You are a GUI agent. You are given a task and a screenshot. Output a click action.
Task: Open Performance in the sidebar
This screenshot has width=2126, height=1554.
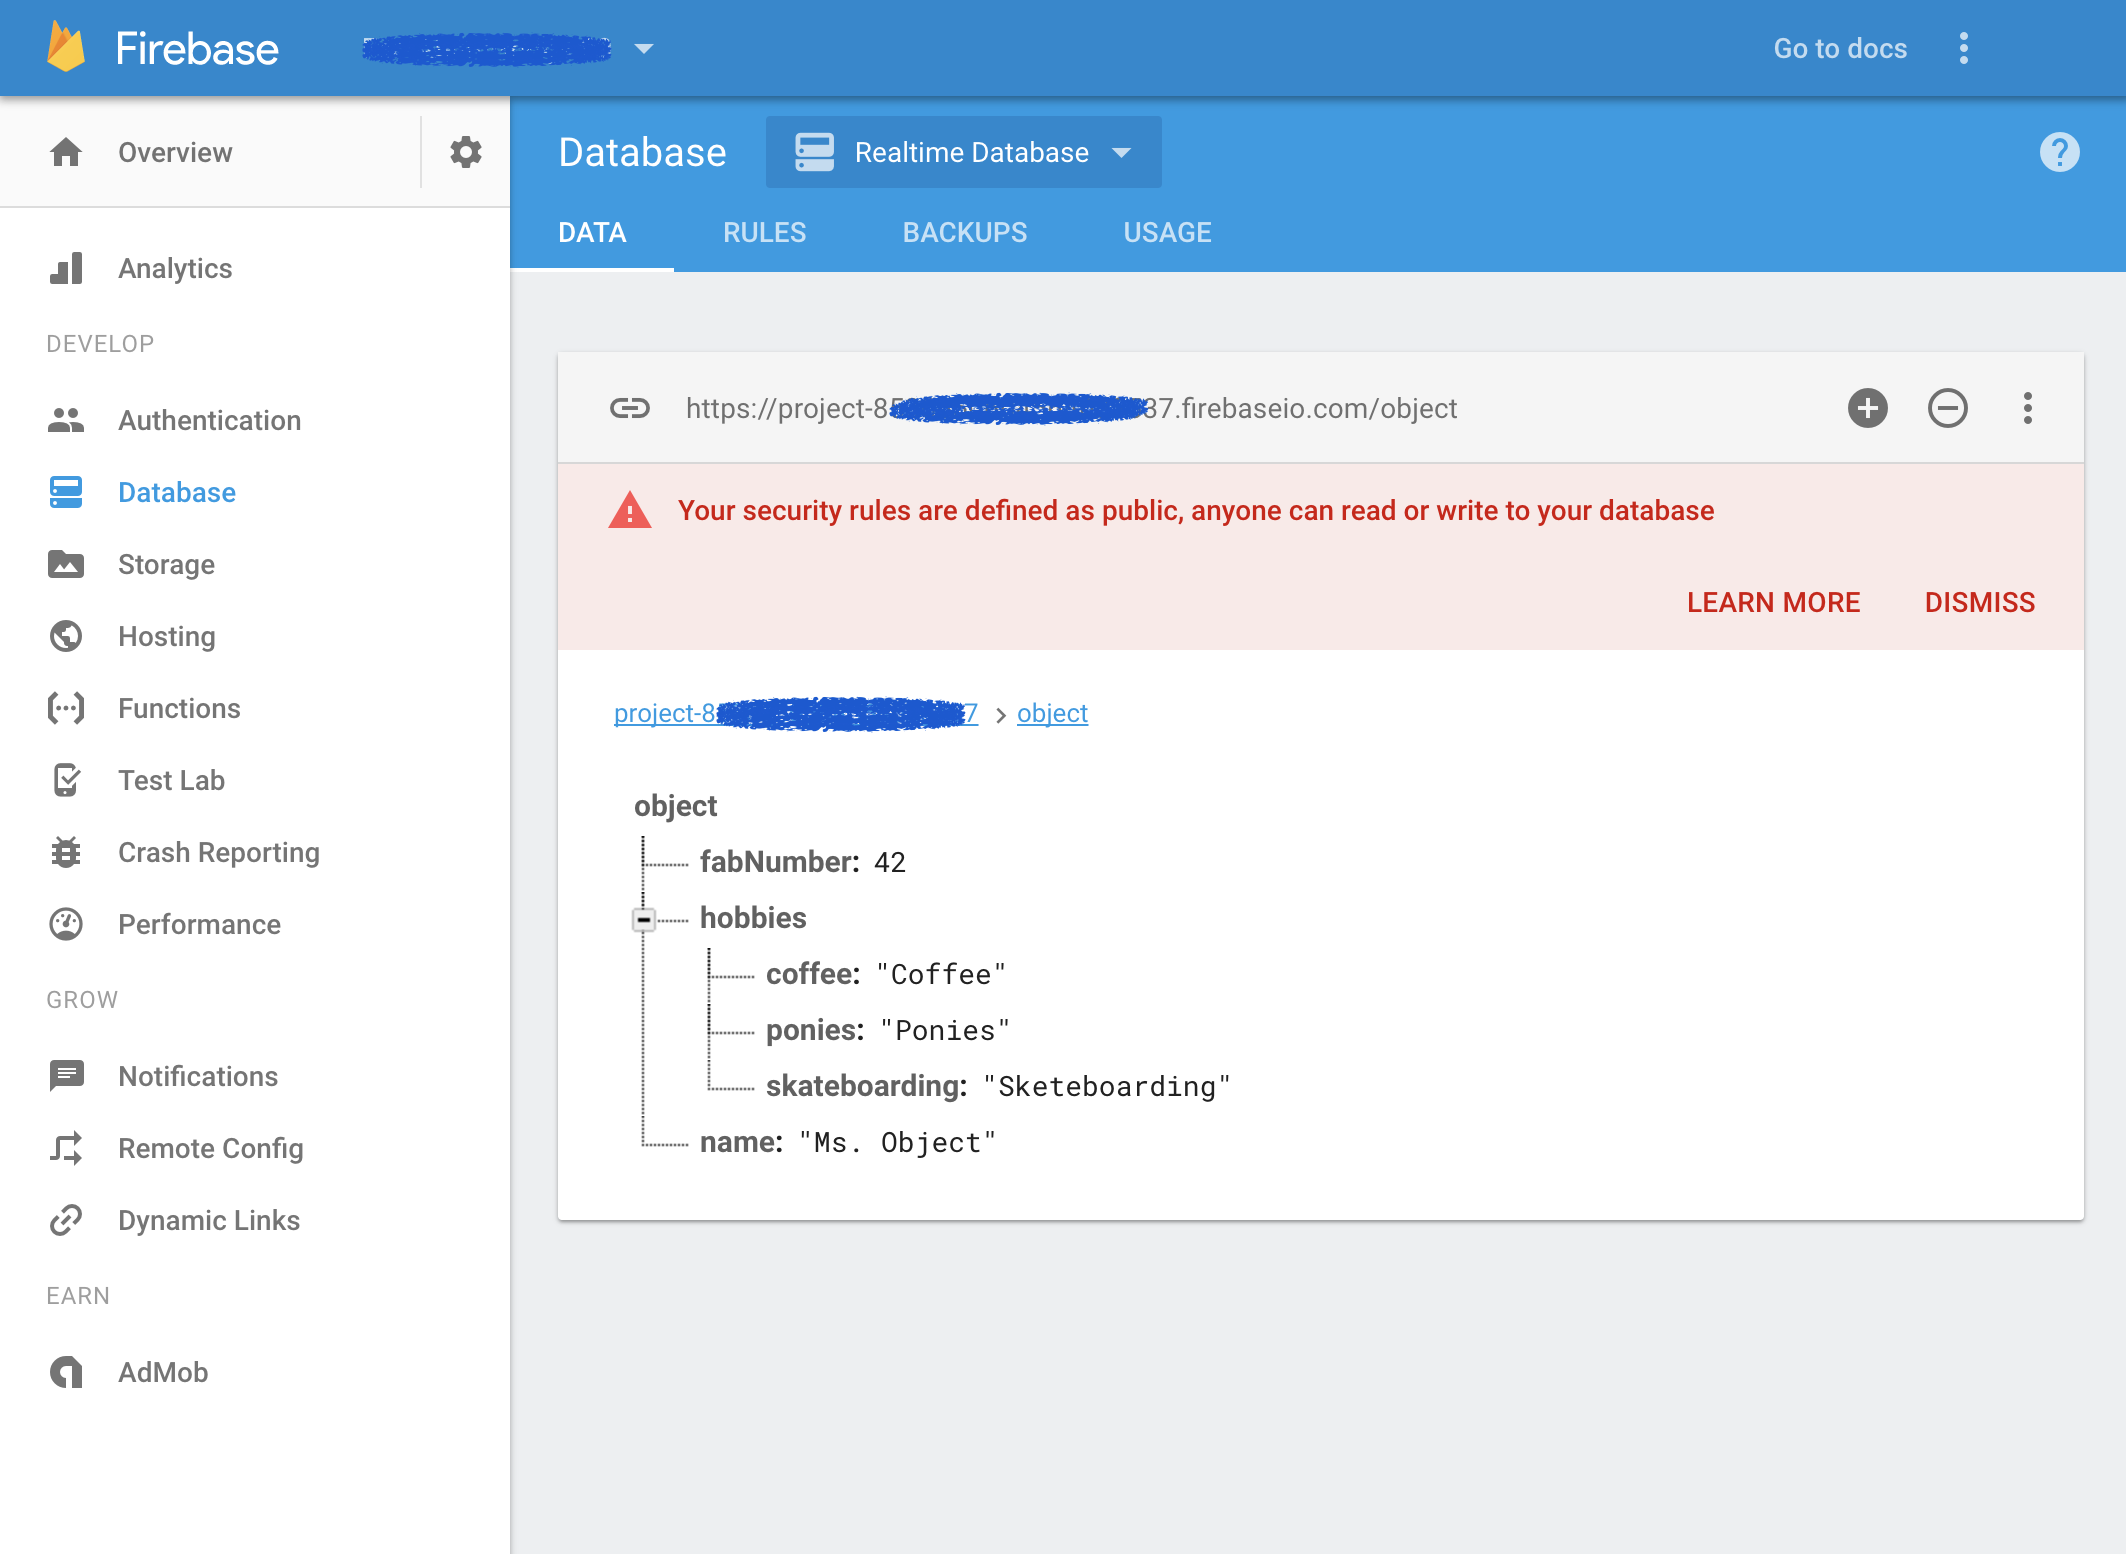(200, 924)
